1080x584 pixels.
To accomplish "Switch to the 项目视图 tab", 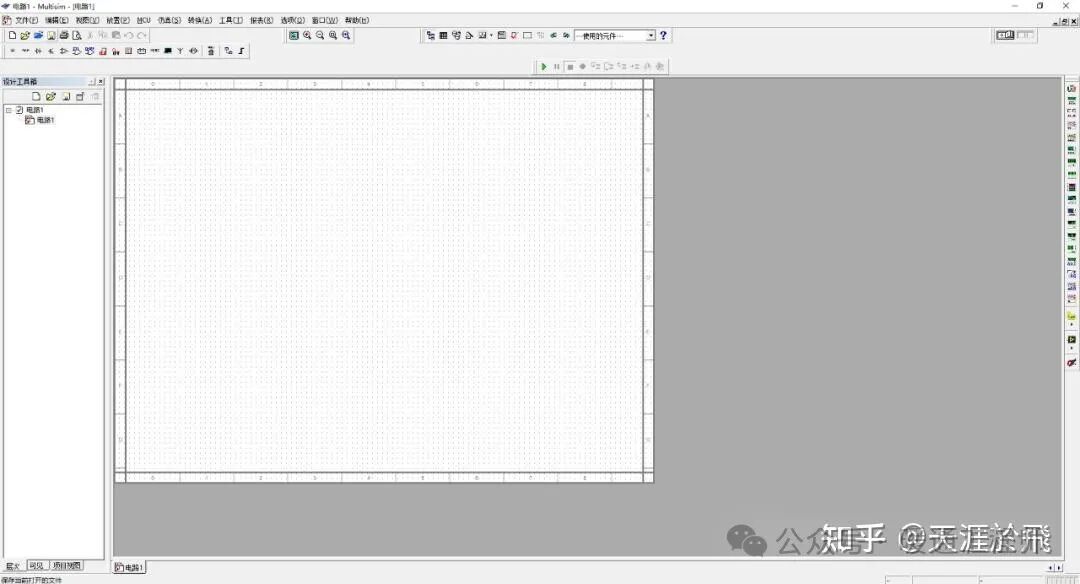I will [x=67, y=566].
